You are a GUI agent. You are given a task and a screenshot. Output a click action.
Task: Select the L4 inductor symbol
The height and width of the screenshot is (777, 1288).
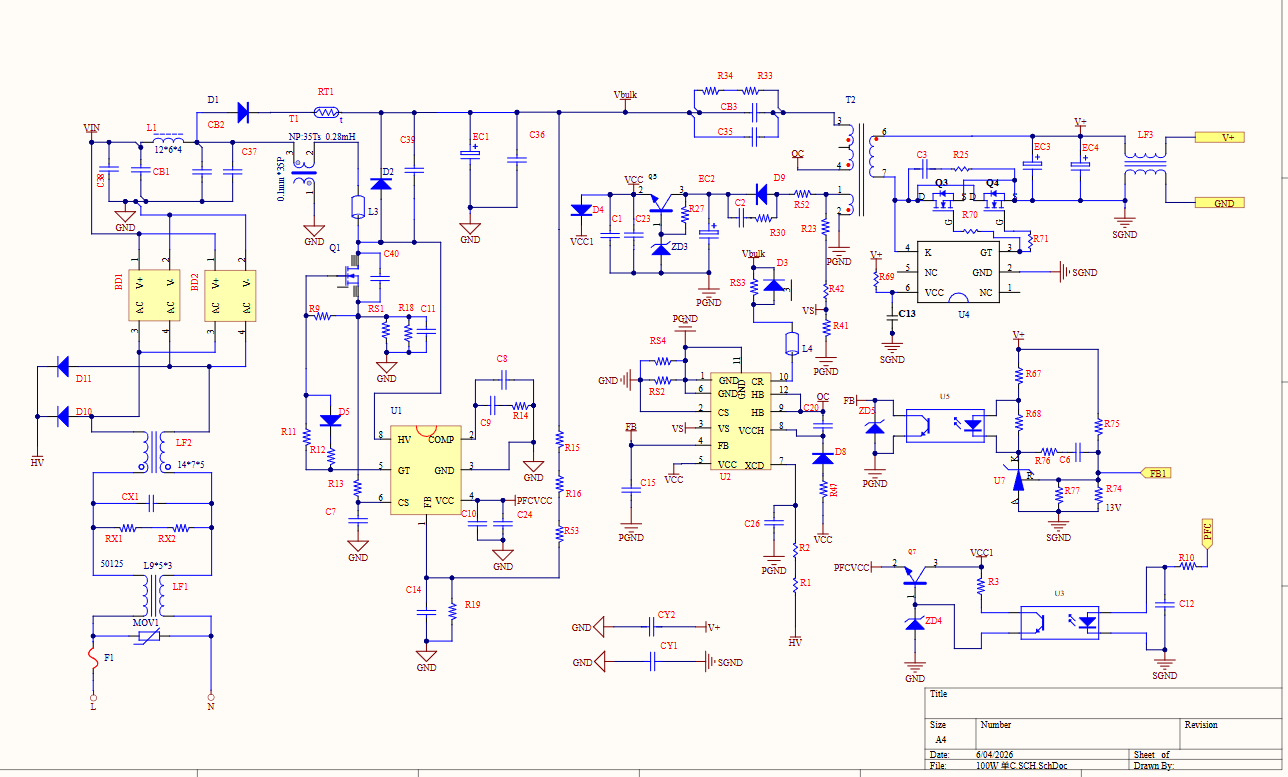tap(793, 344)
